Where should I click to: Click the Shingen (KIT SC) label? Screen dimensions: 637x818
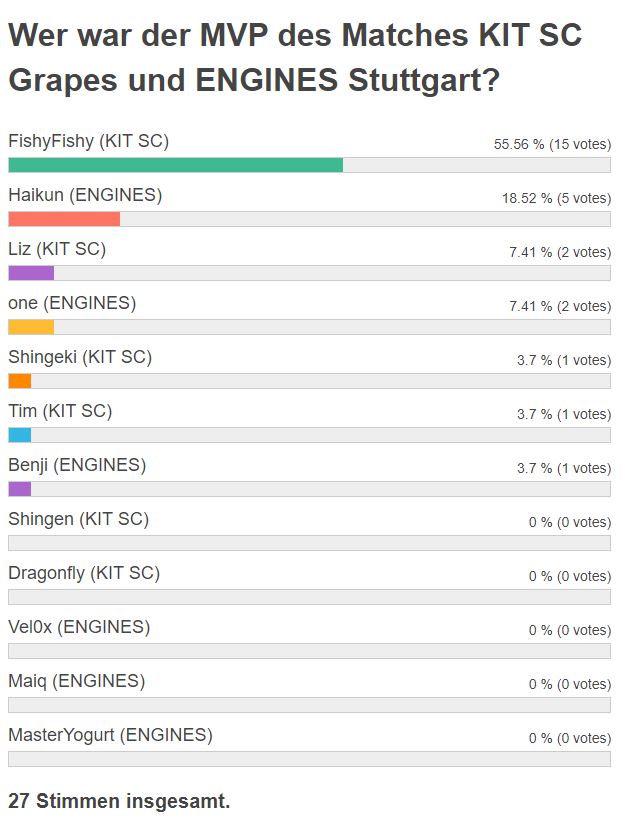(x=79, y=519)
